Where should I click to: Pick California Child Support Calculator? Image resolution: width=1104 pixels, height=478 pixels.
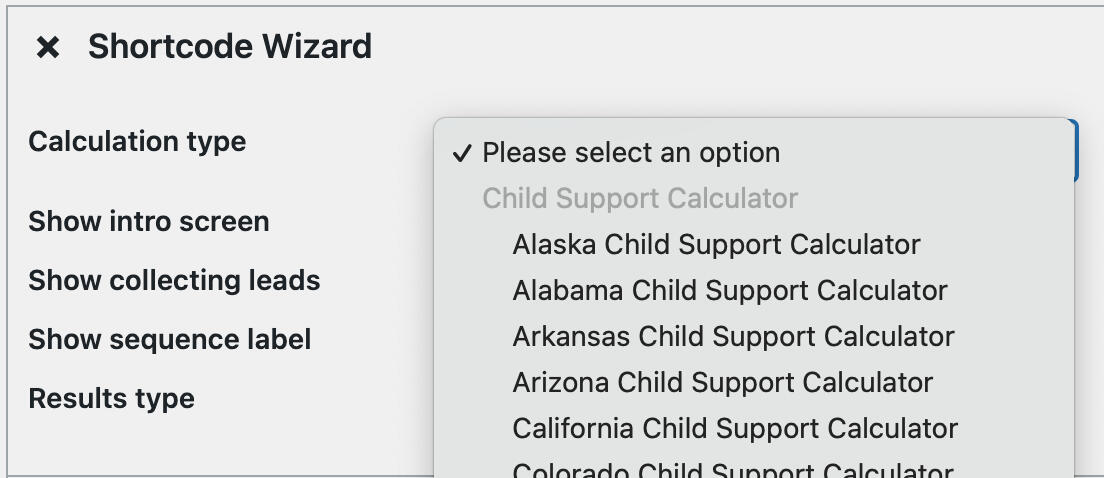(x=735, y=428)
